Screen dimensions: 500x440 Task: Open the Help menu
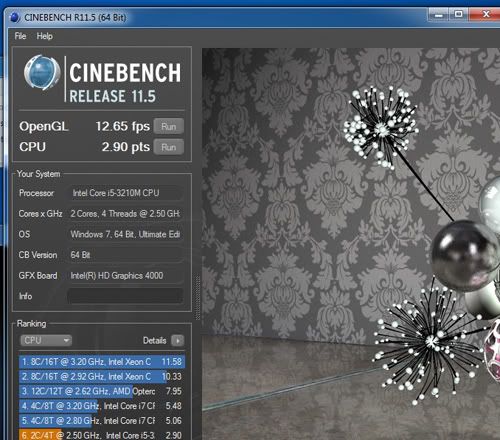[x=44, y=36]
